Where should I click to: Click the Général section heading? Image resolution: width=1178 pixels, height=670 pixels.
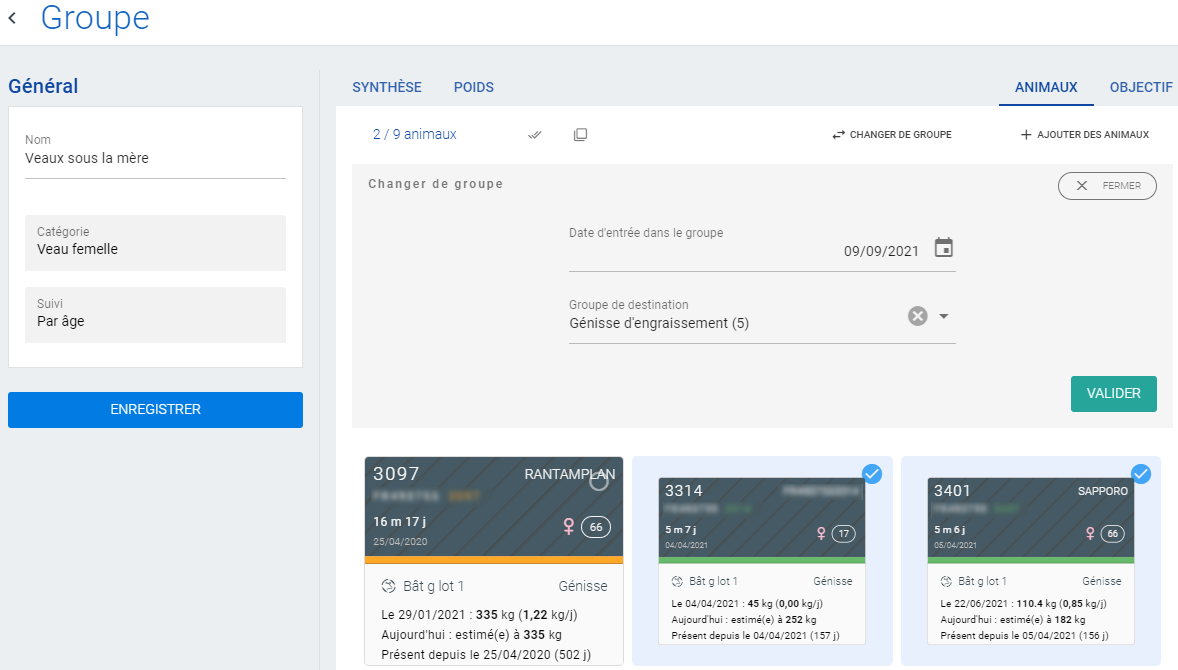[x=44, y=86]
